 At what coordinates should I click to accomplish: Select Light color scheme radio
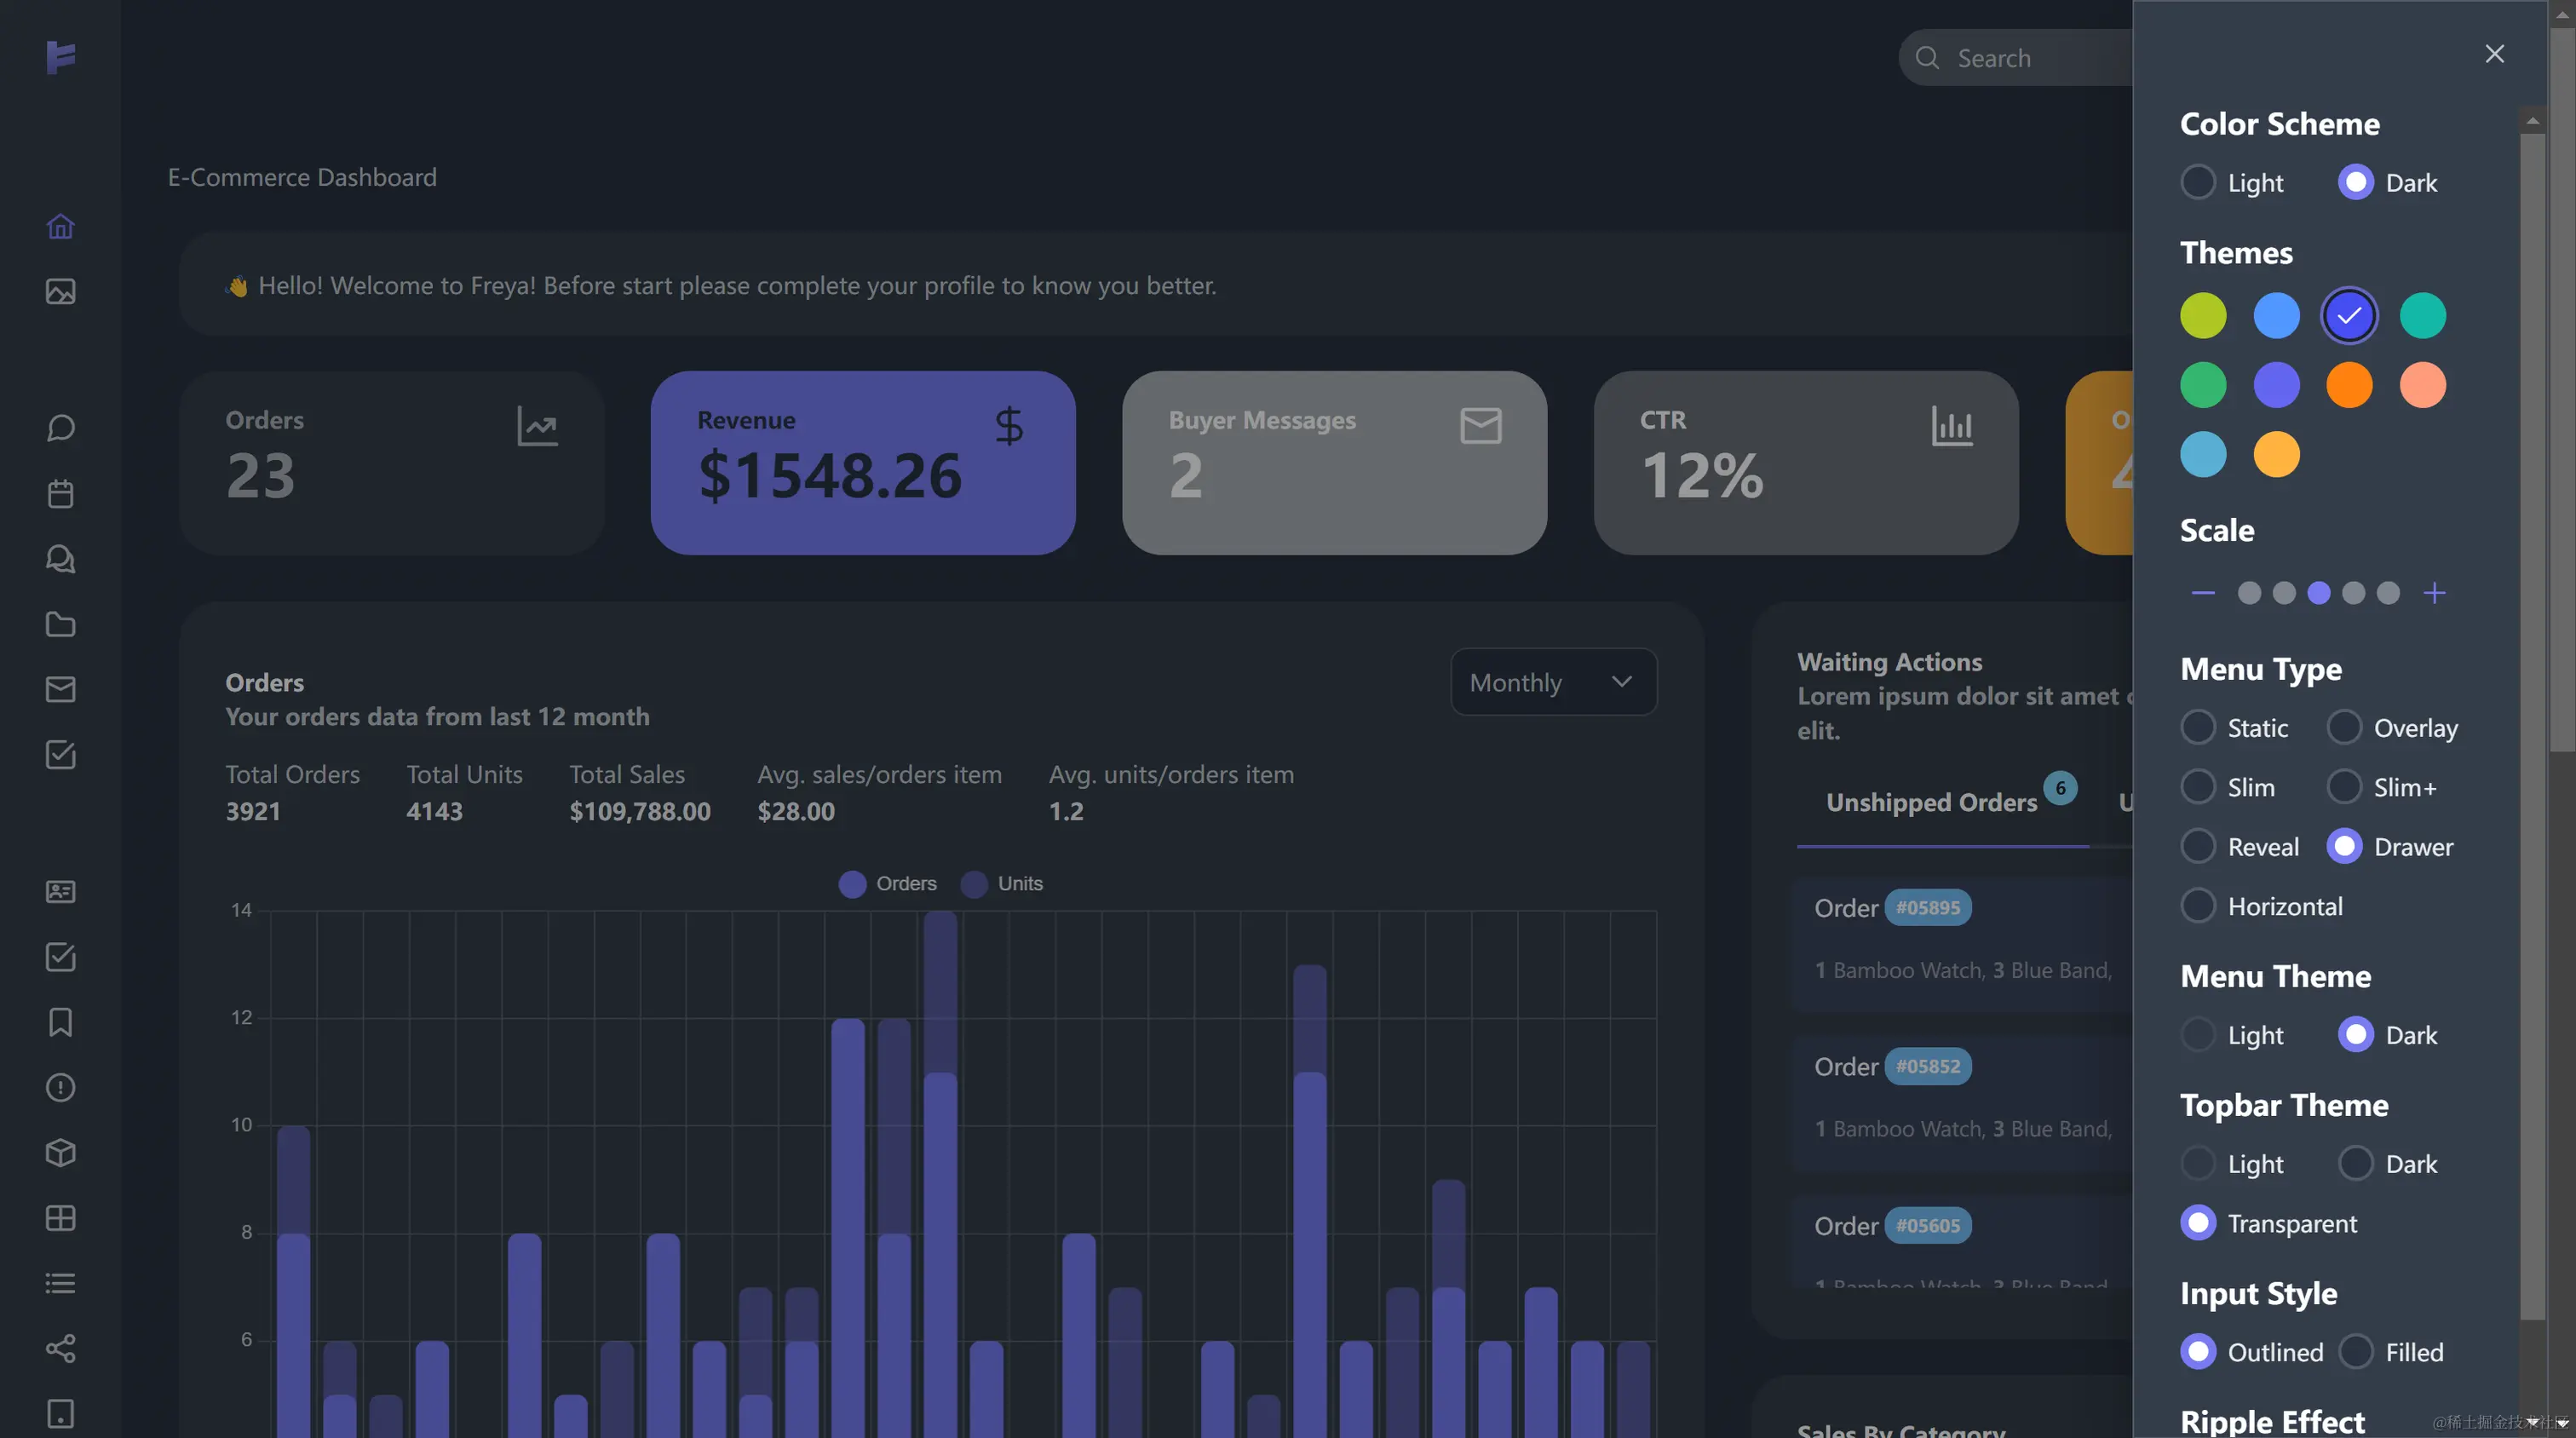pos(2198,182)
